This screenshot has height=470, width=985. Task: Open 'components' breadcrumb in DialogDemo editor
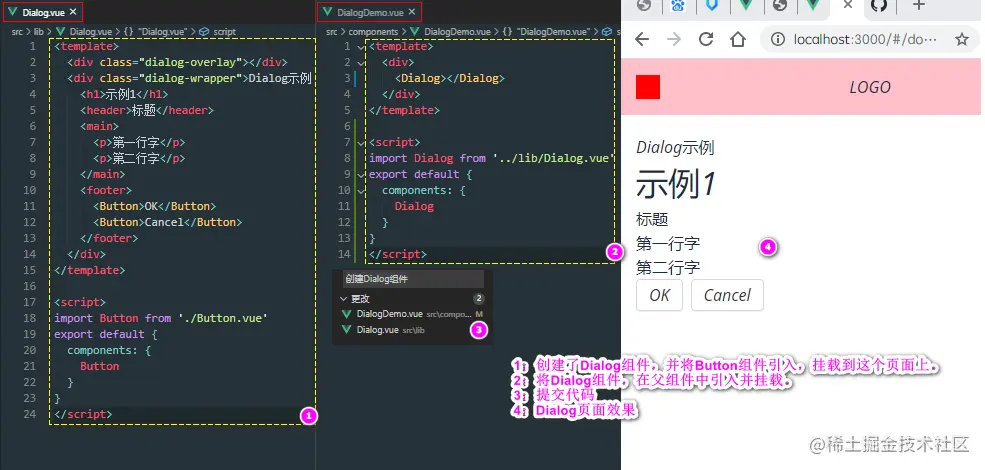click(373, 31)
